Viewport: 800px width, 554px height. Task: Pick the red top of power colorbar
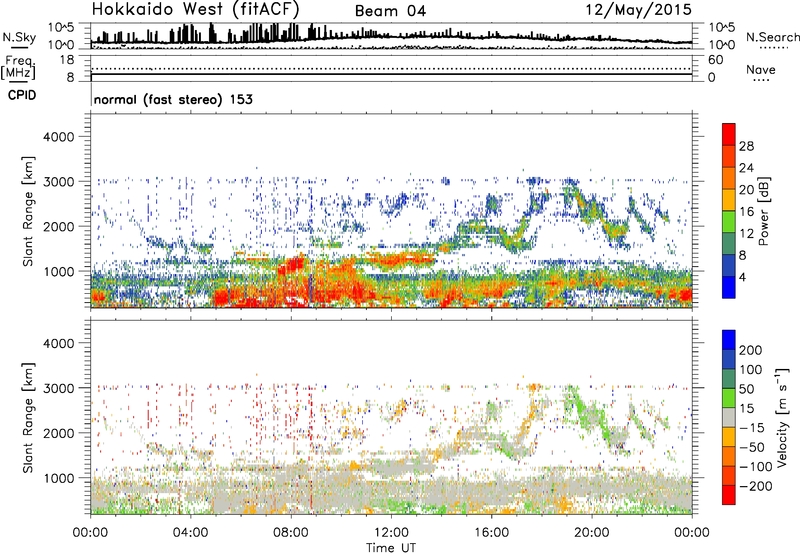729,134
